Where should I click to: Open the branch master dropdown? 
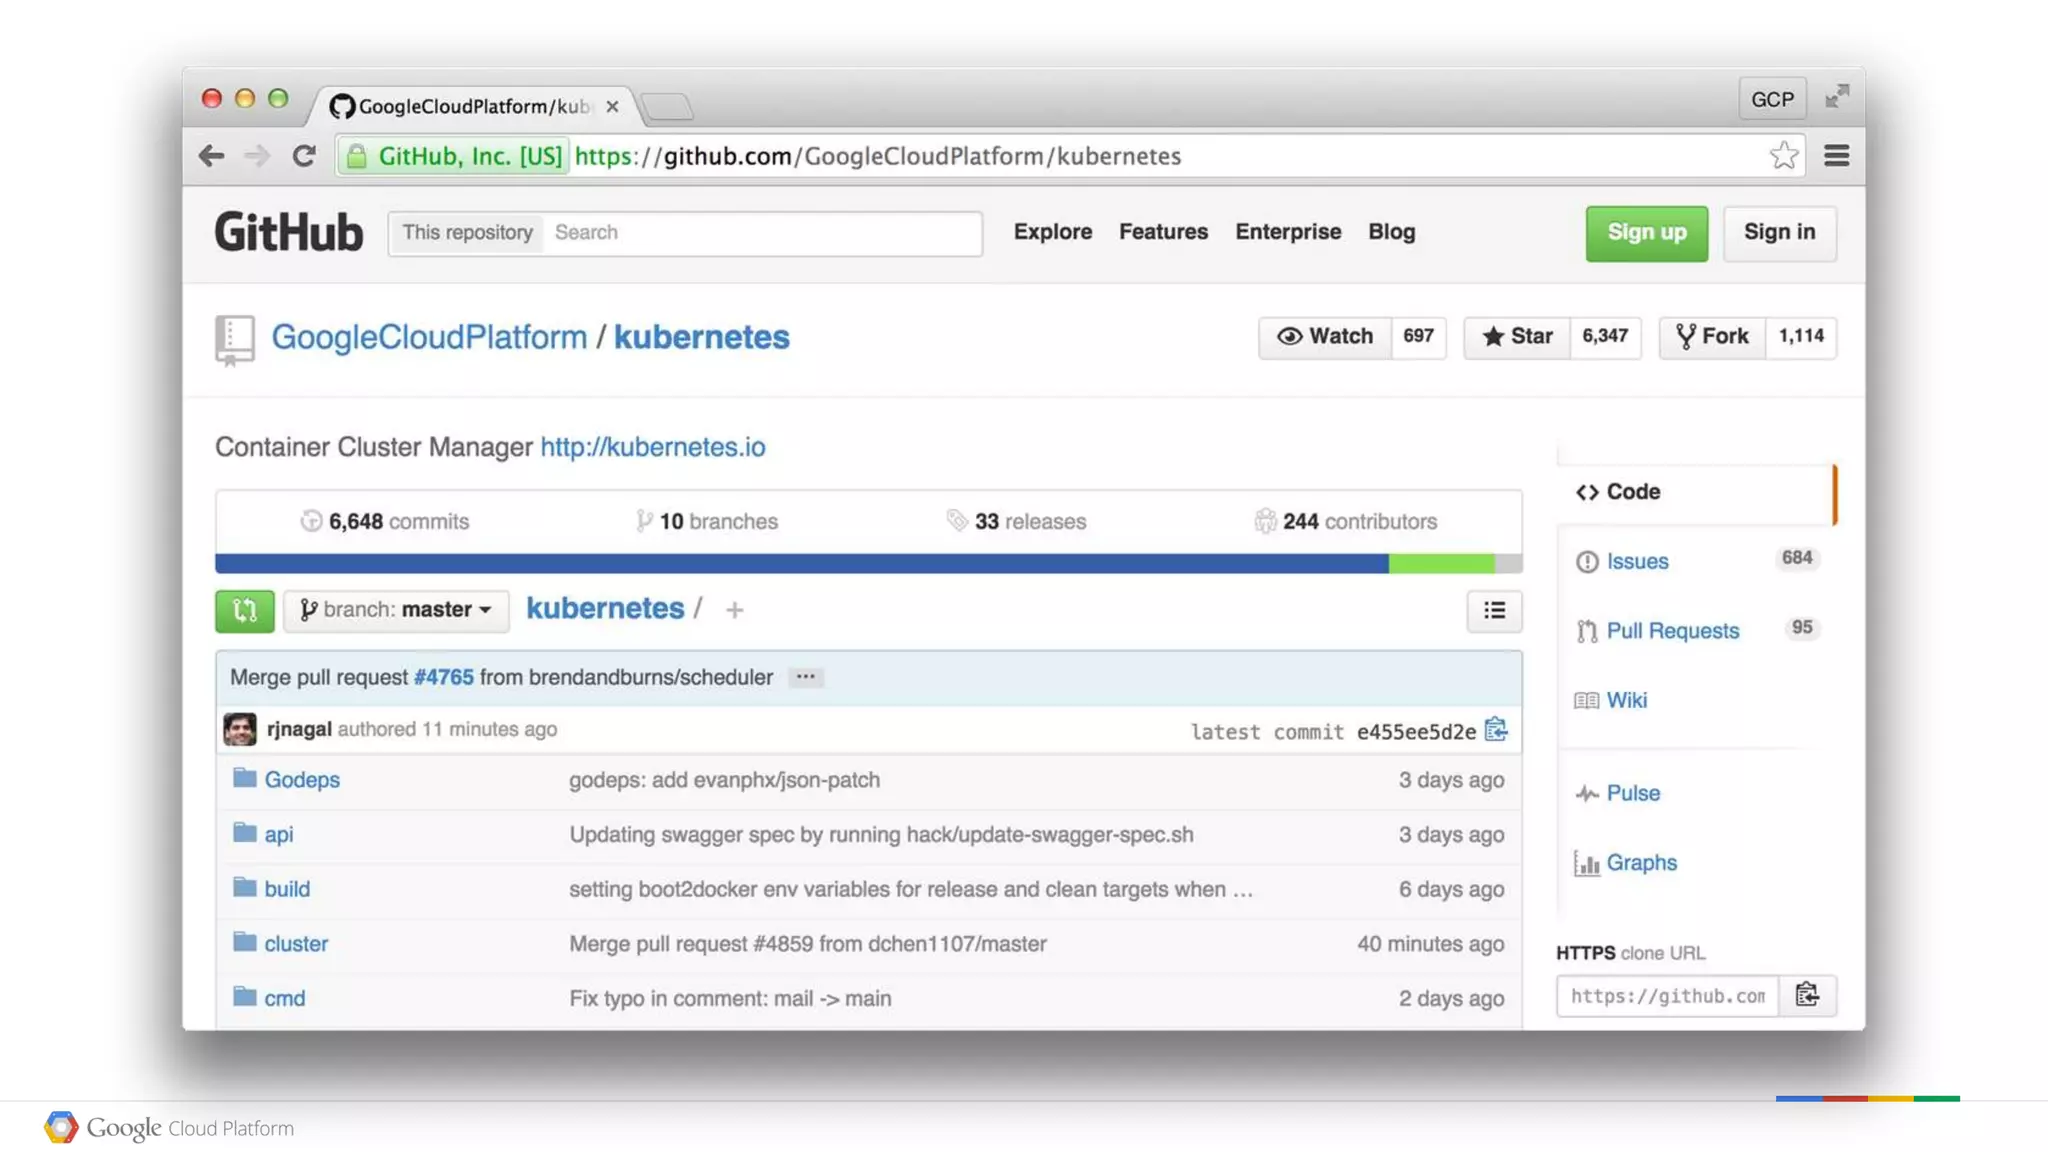[396, 610]
